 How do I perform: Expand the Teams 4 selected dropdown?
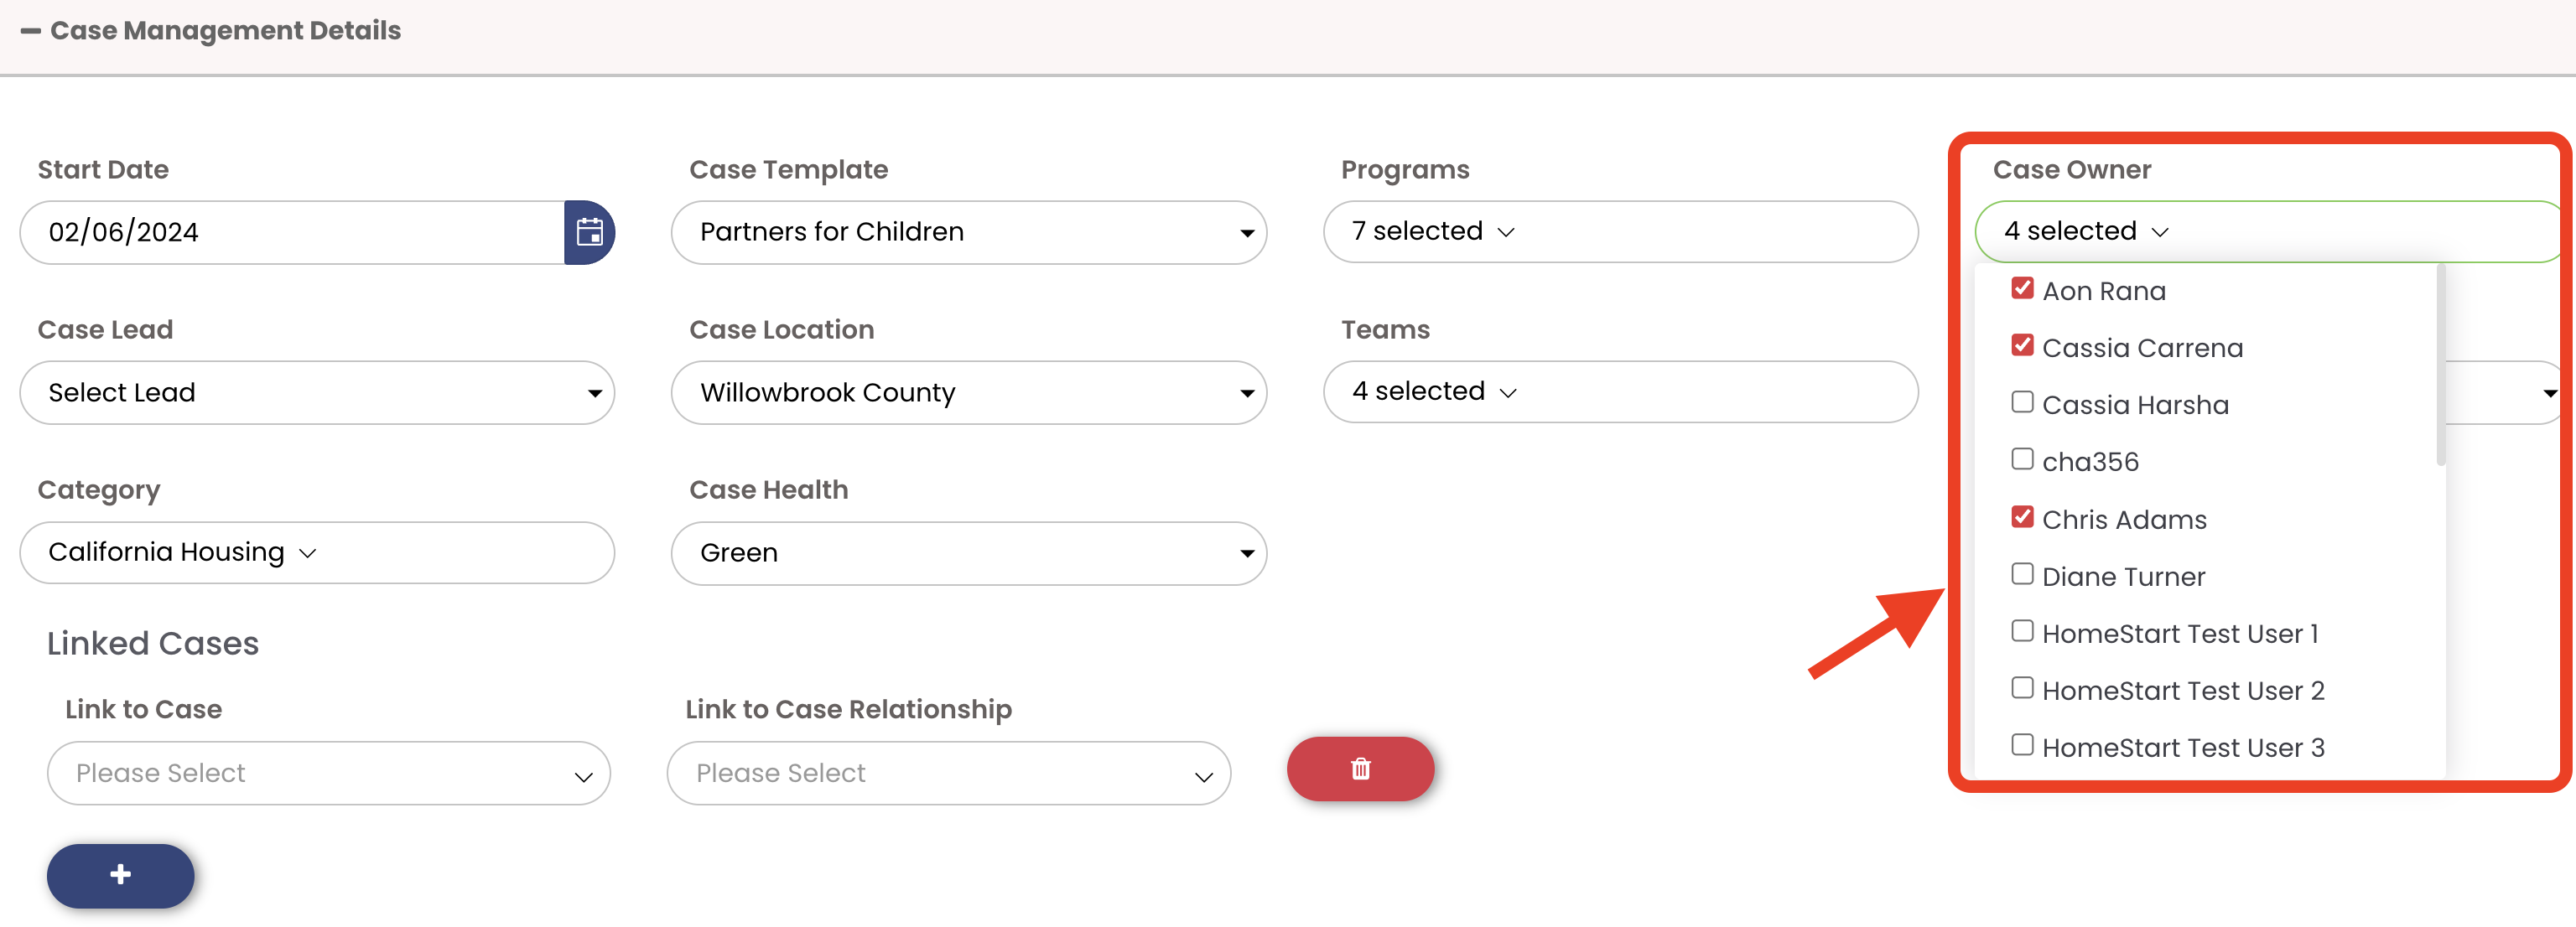click(x=1620, y=392)
